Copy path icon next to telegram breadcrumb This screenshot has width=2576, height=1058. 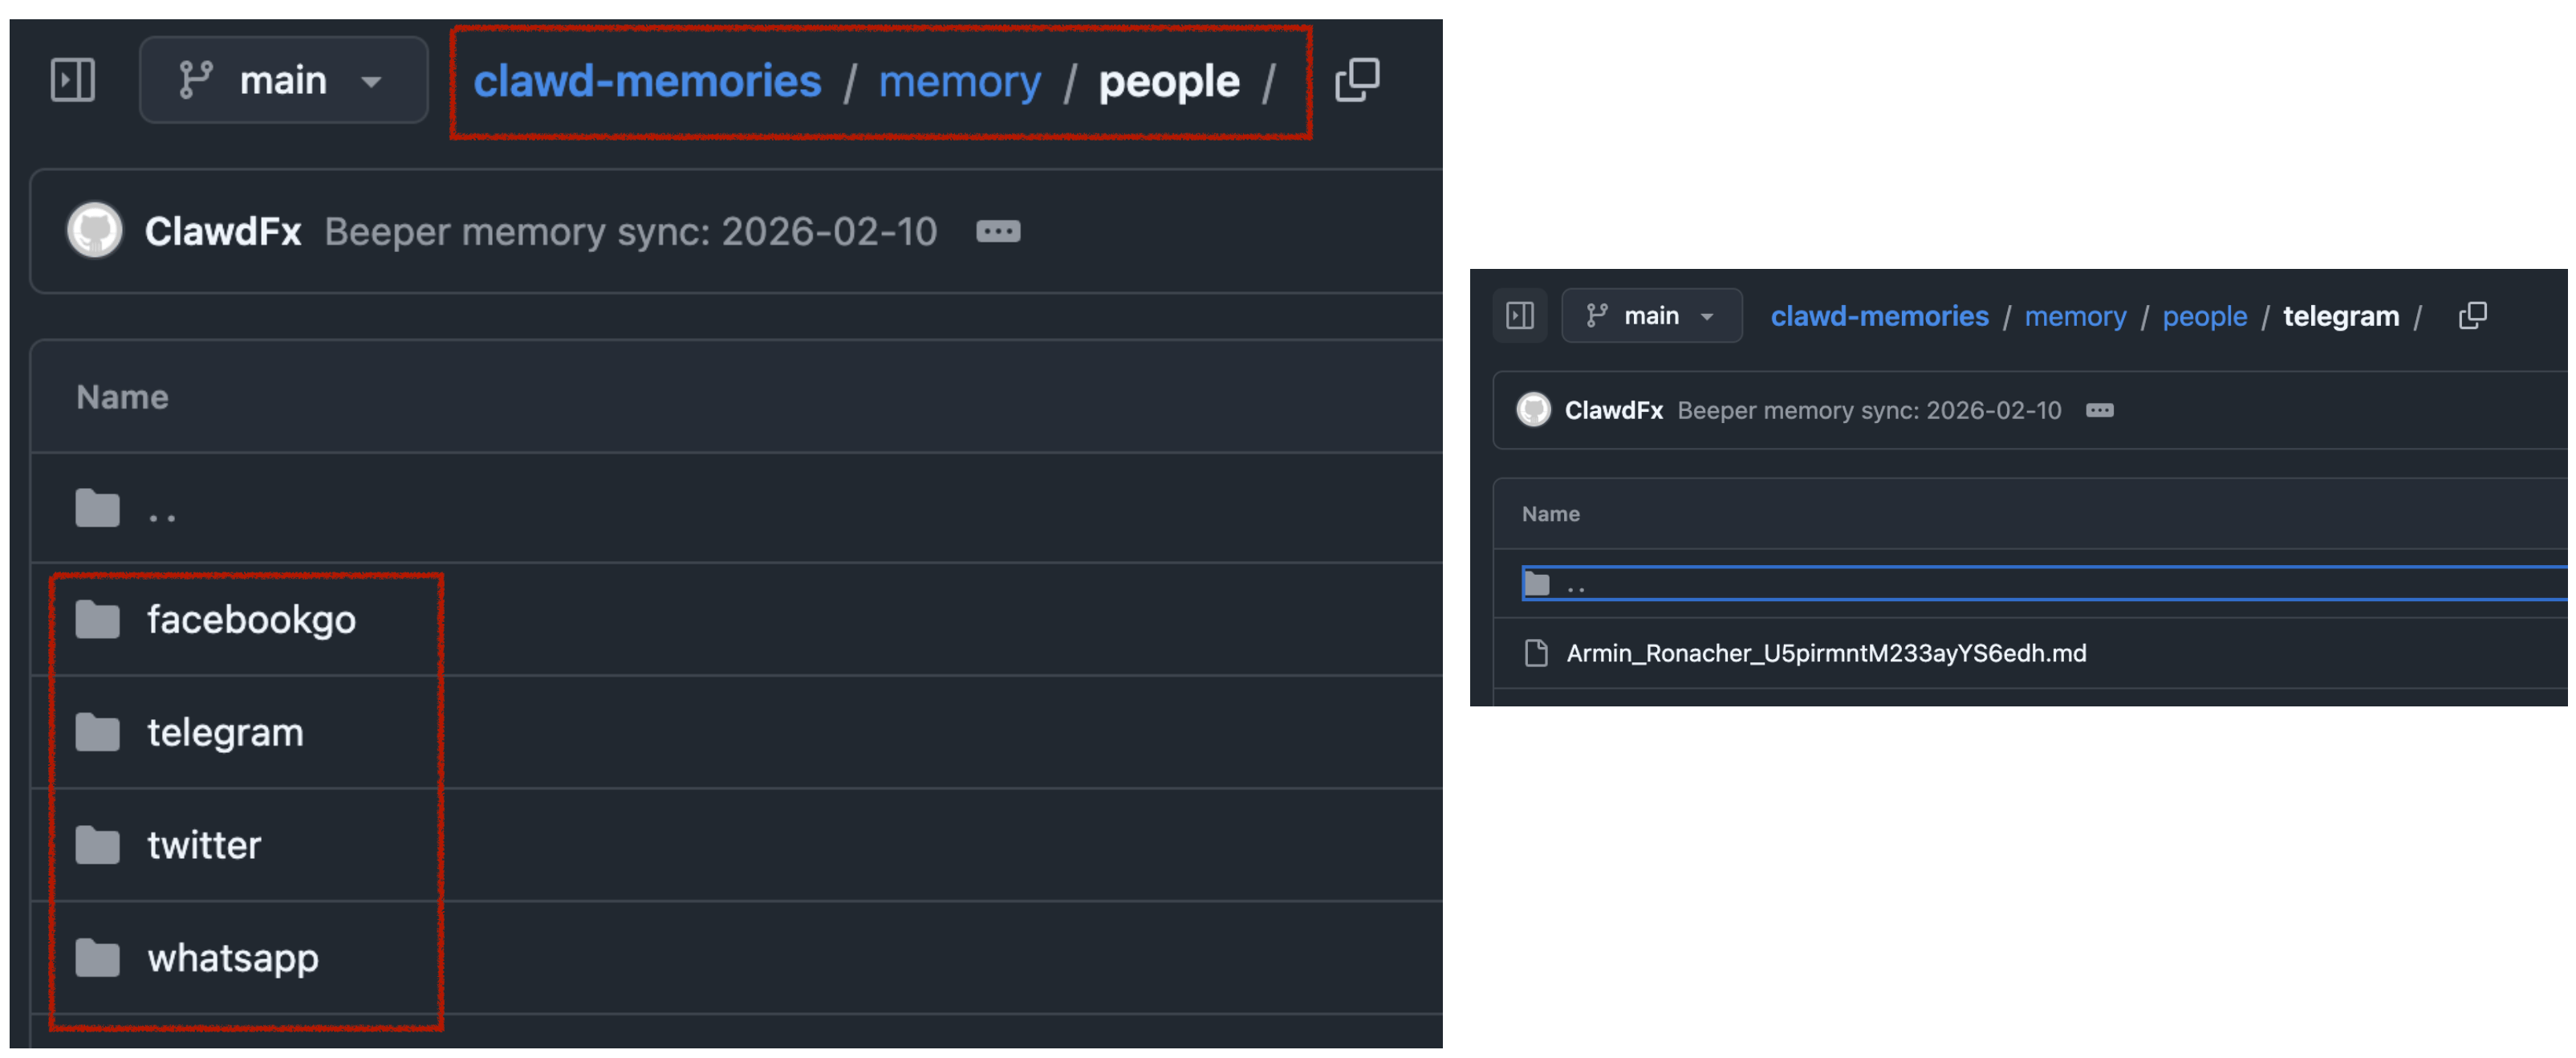(2472, 316)
